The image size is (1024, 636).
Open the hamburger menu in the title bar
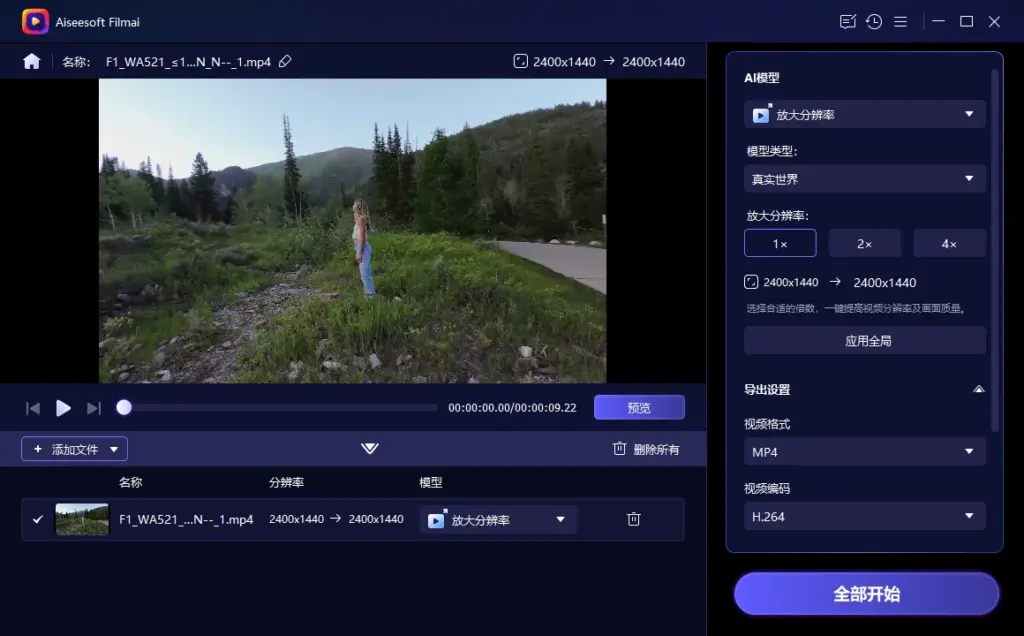[901, 21]
